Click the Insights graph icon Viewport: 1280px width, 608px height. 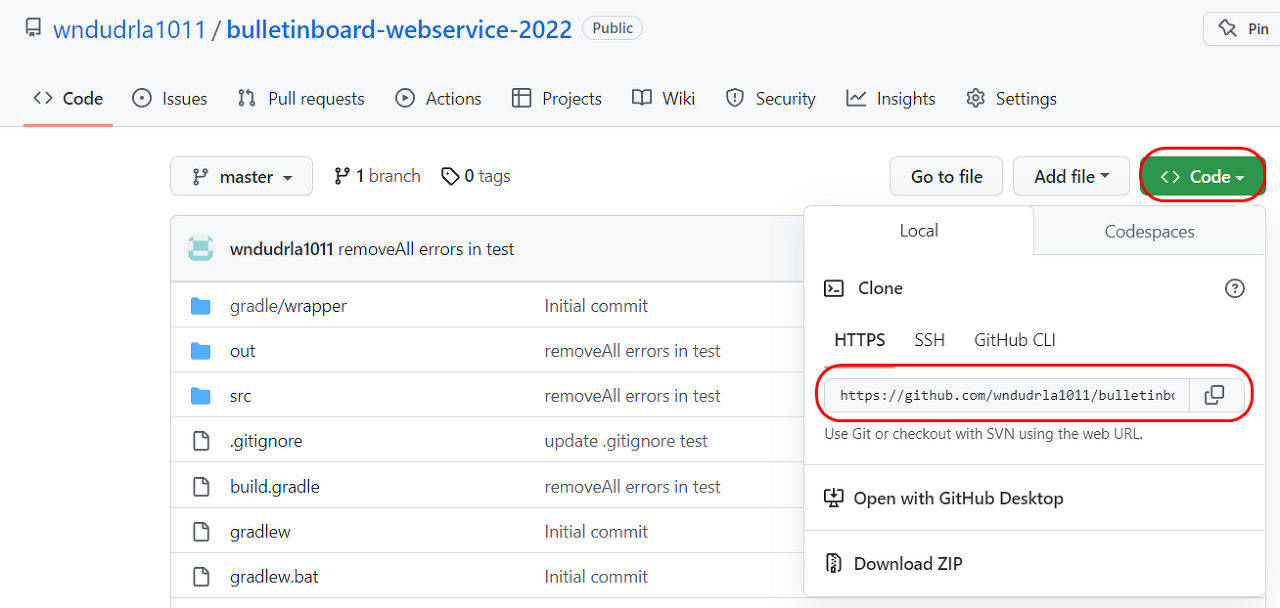pyautogui.click(x=856, y=98)
